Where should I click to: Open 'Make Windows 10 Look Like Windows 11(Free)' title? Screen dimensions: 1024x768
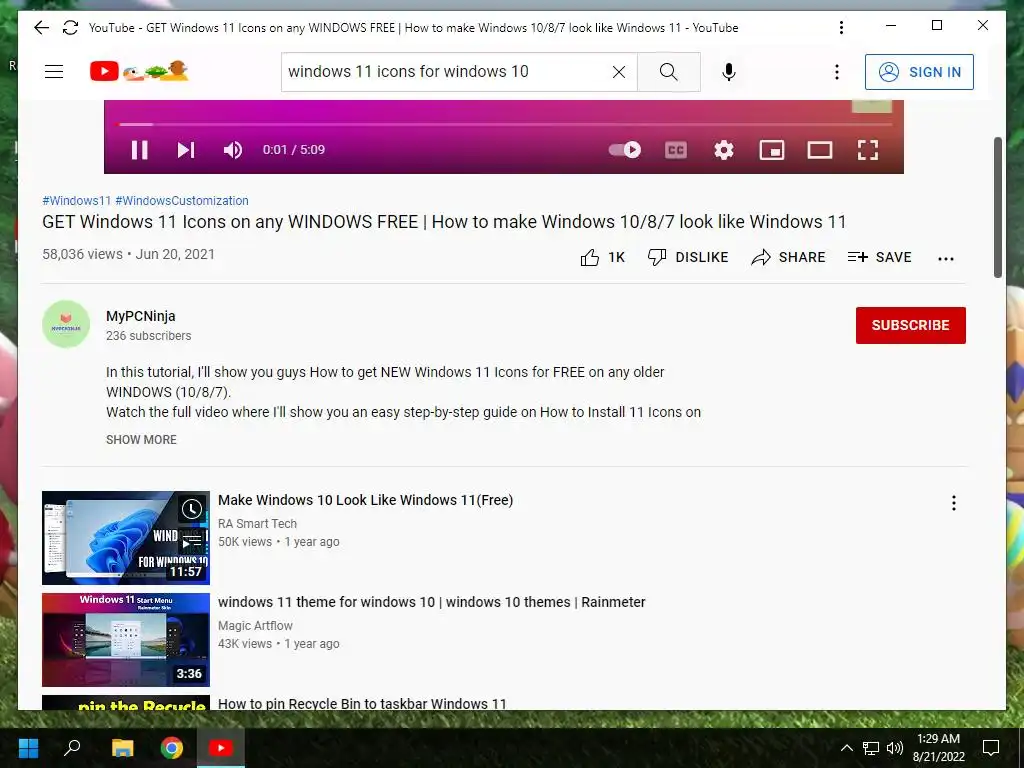click(366, 500)
